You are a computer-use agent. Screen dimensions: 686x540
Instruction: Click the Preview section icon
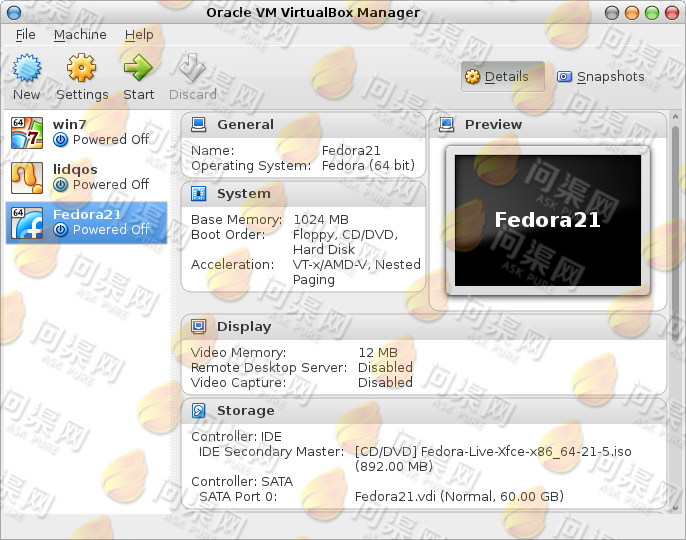(447, 125)
